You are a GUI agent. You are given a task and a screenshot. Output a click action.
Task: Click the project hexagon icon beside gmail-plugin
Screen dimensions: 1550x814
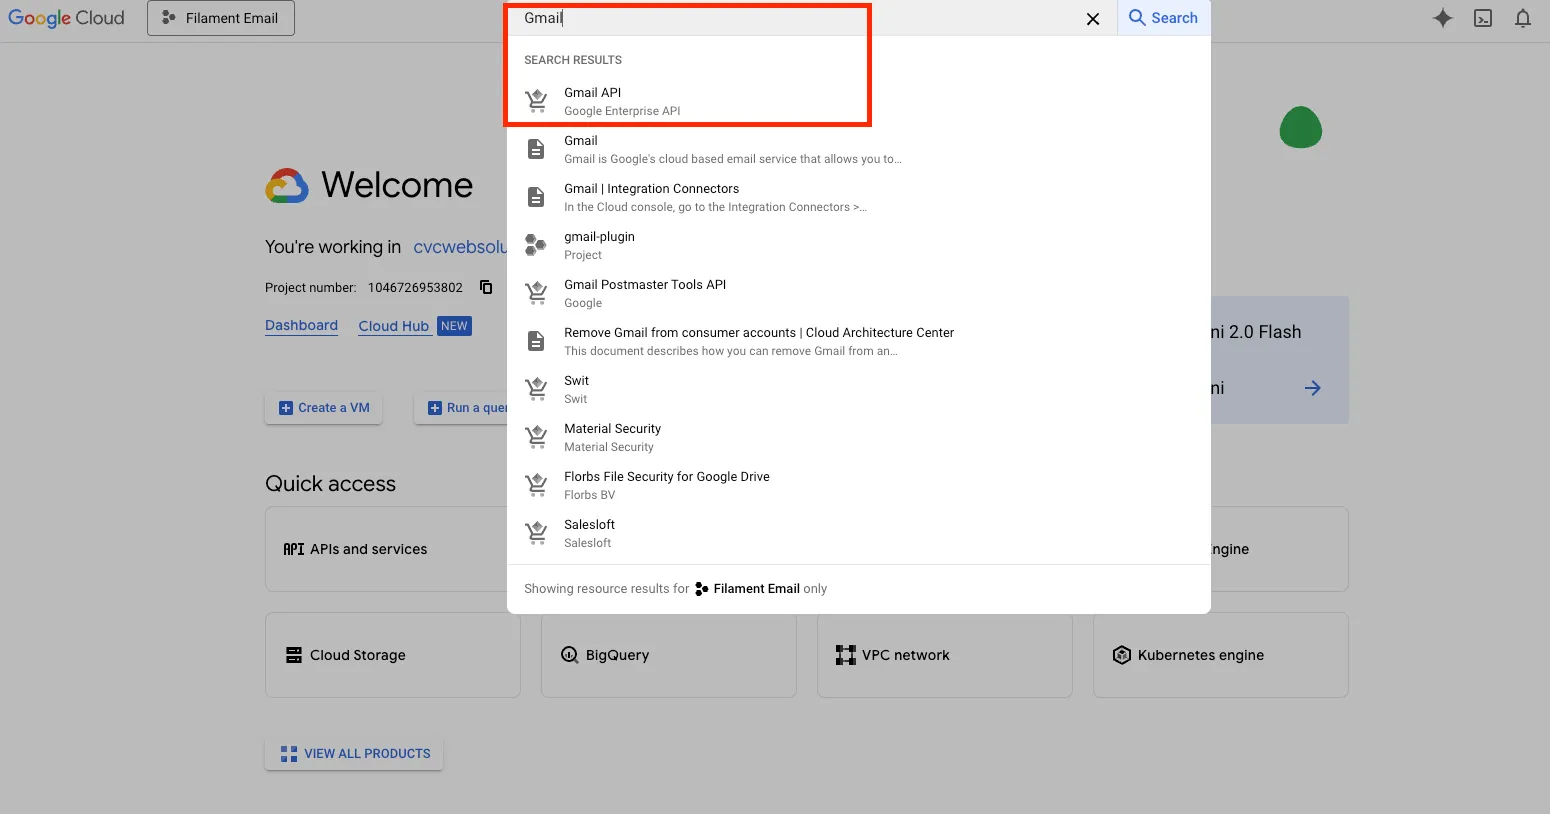[536, 245]
